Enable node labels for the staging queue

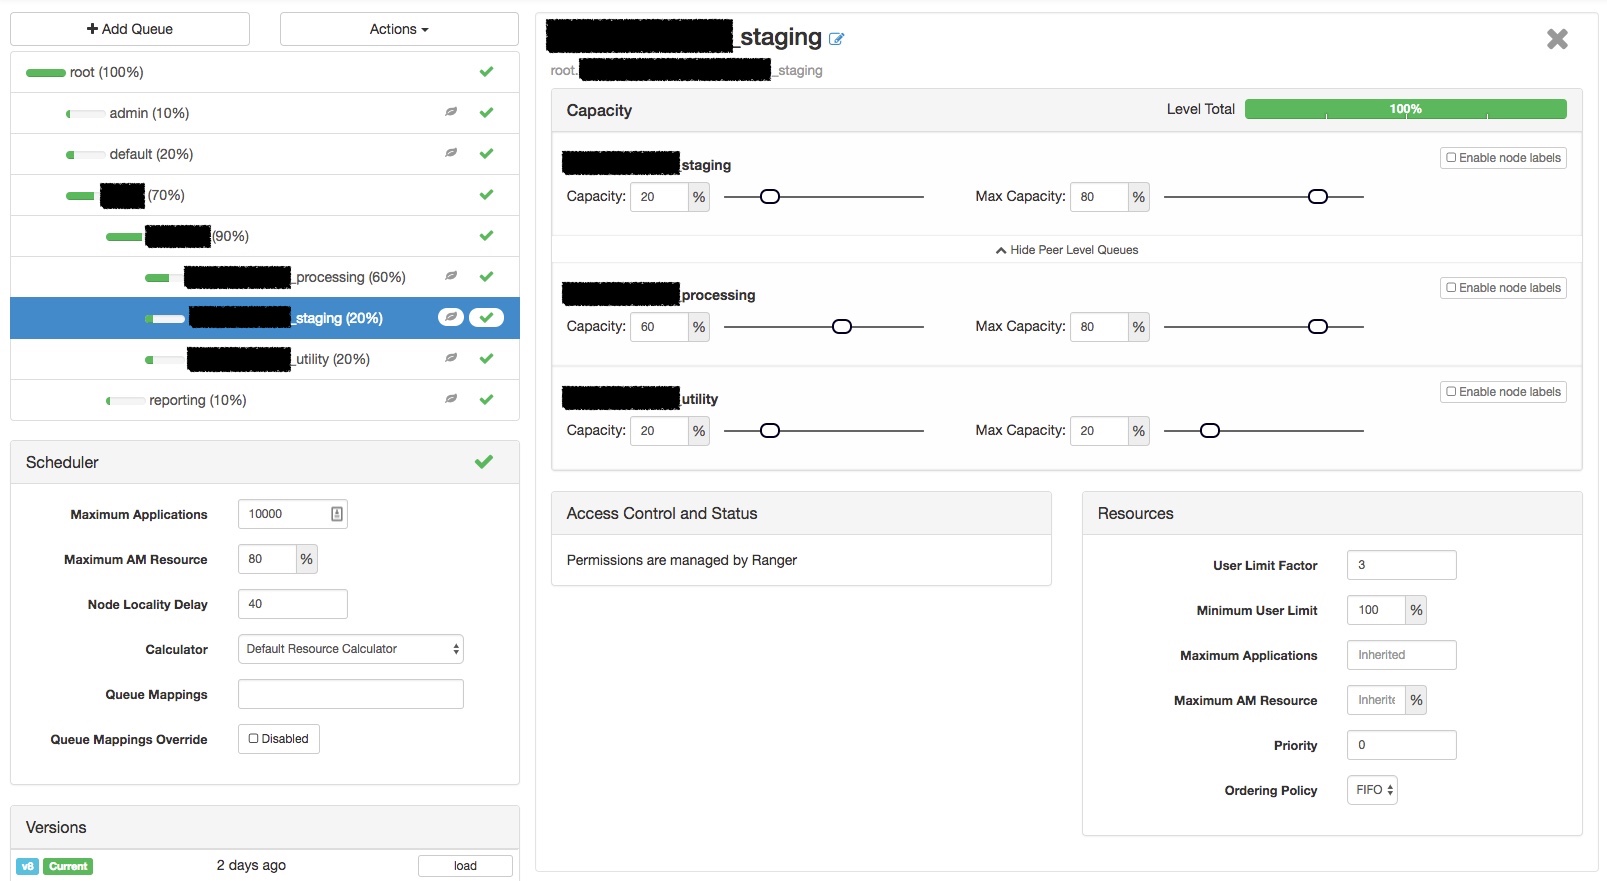[1503, 158]
